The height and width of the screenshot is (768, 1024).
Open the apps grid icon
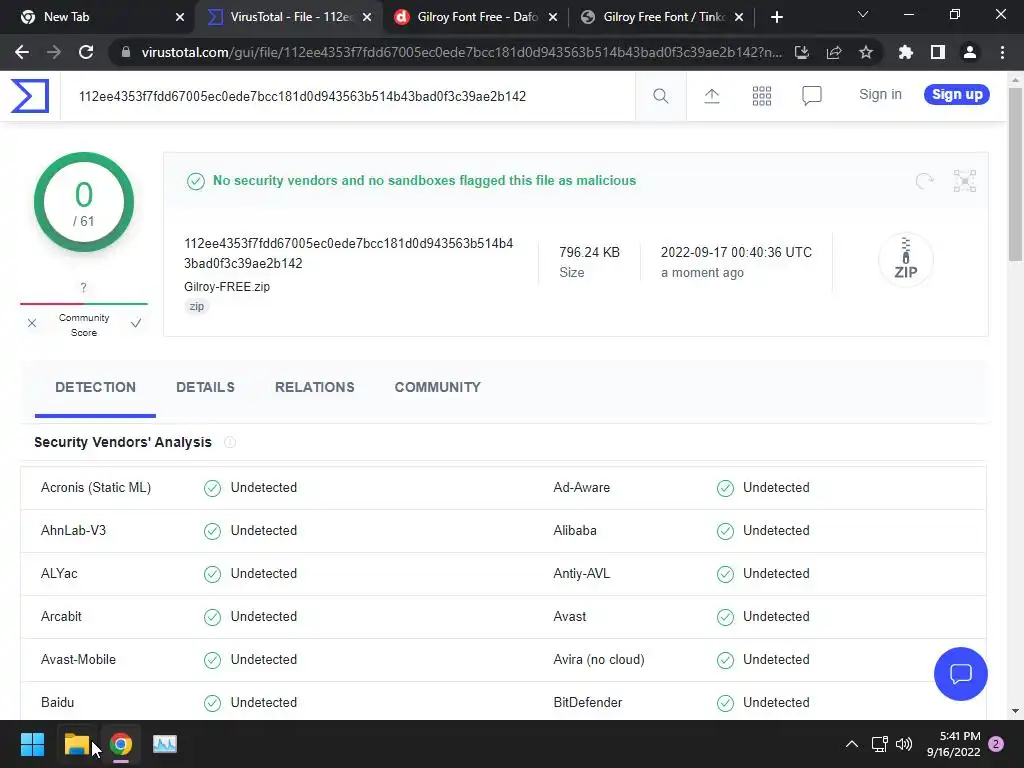(761, 96)
